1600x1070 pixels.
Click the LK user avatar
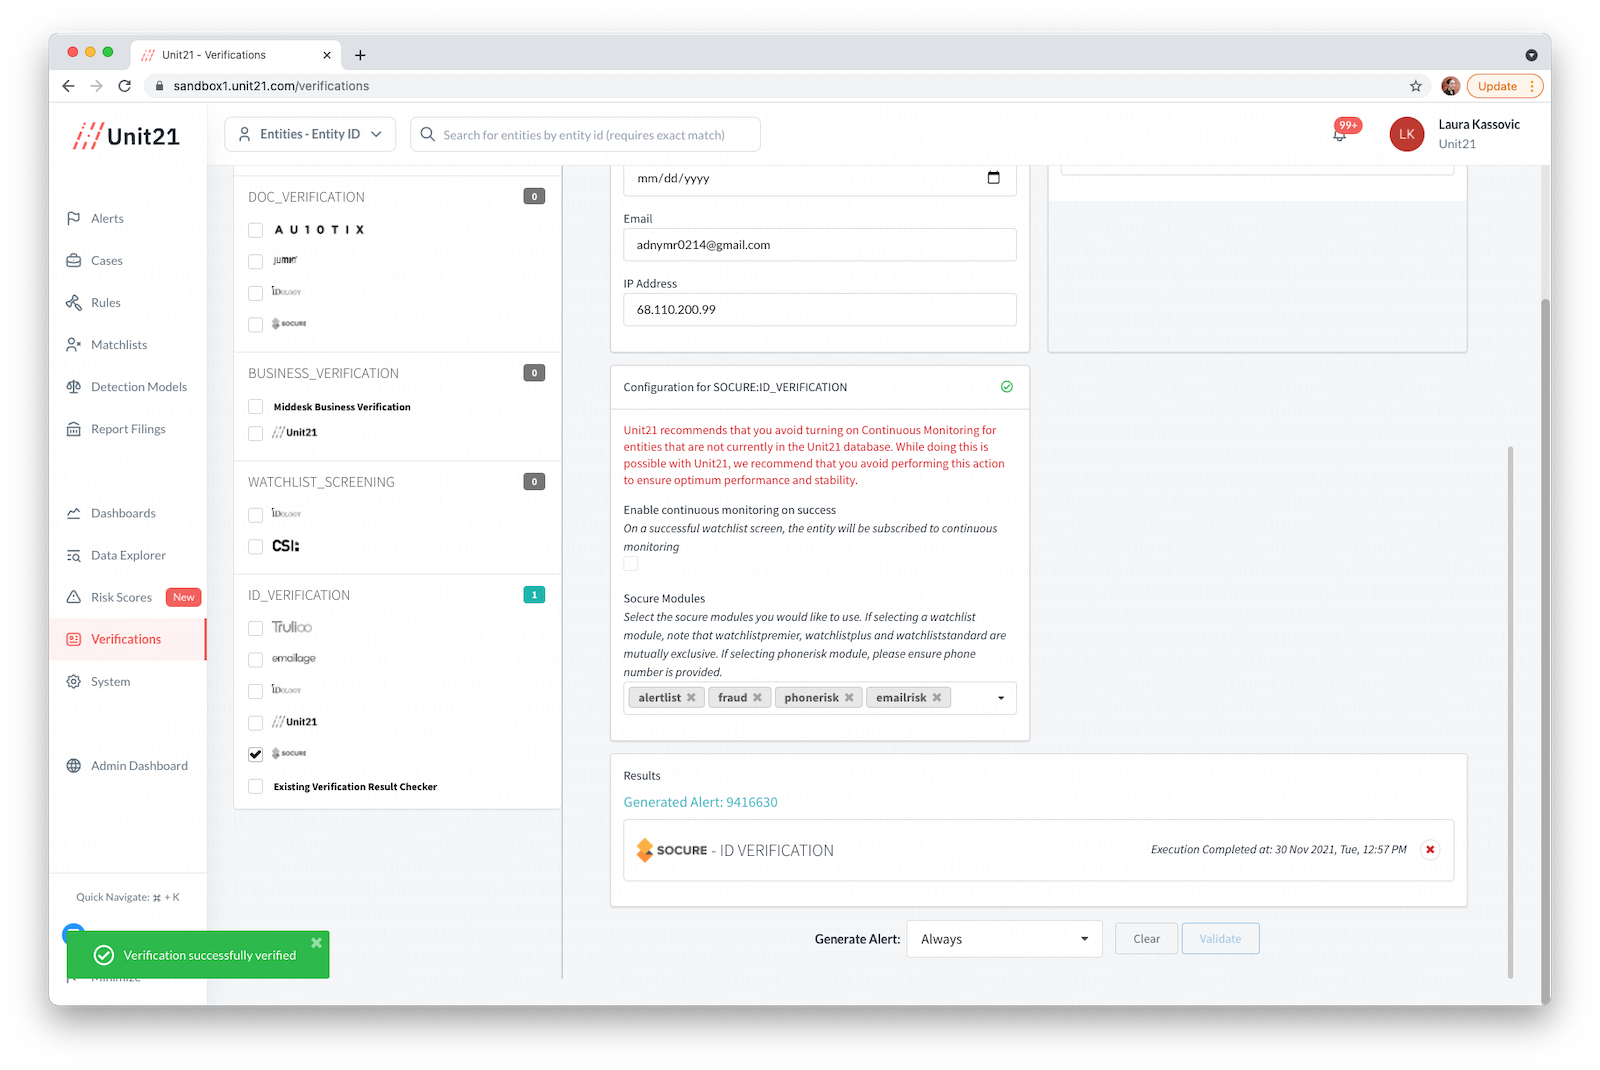point(1406,134)
